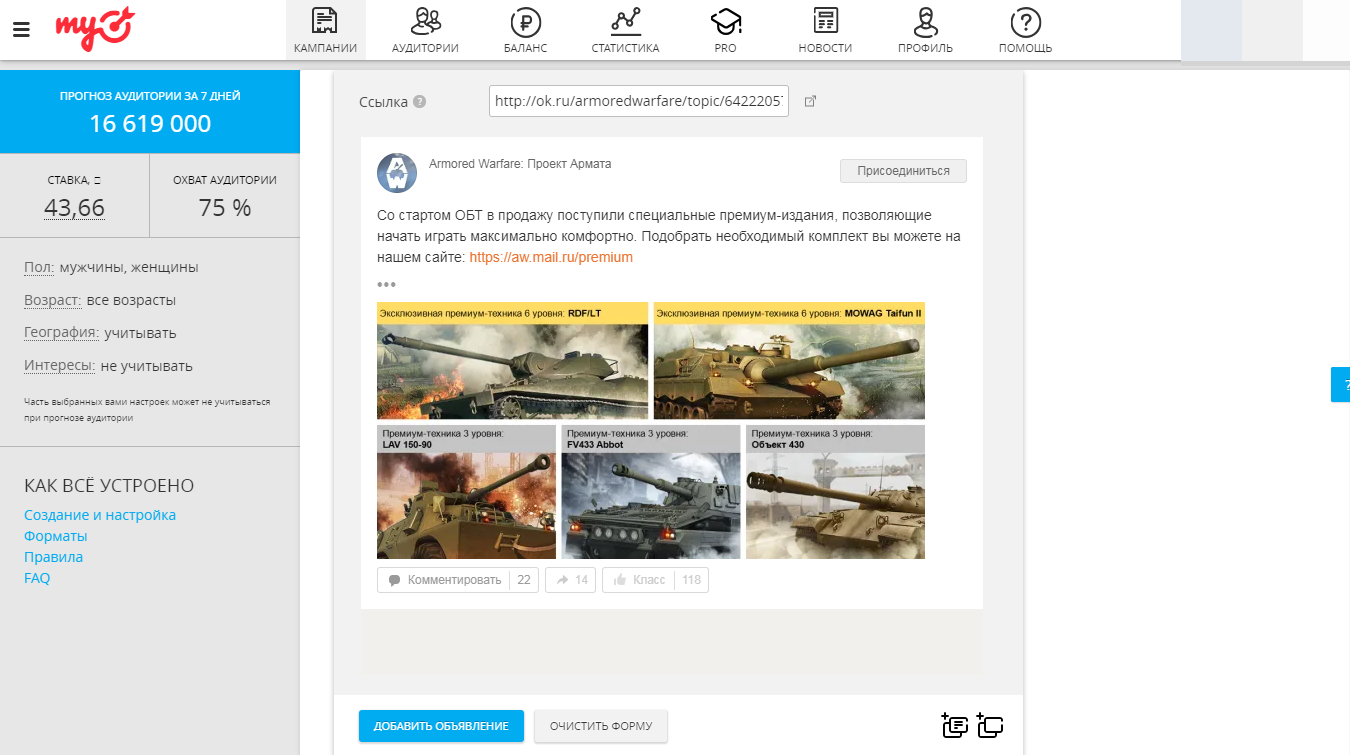Click the add ad copy icon with lines
The width and height of the screenshot is (1350, 755).
tap(955, 726)
